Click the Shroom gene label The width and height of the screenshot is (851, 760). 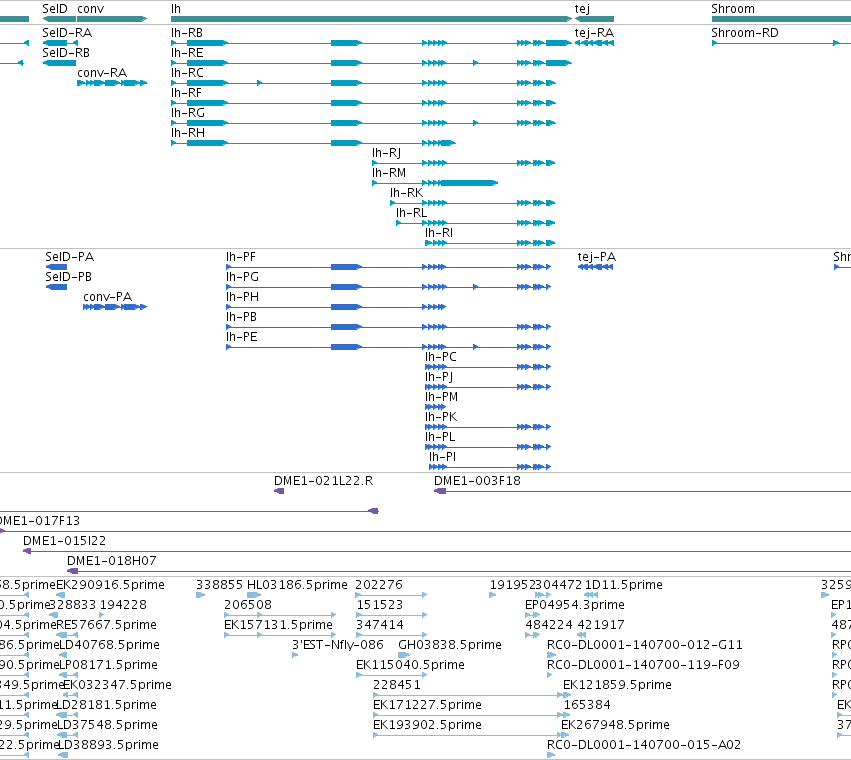[733, 9]
